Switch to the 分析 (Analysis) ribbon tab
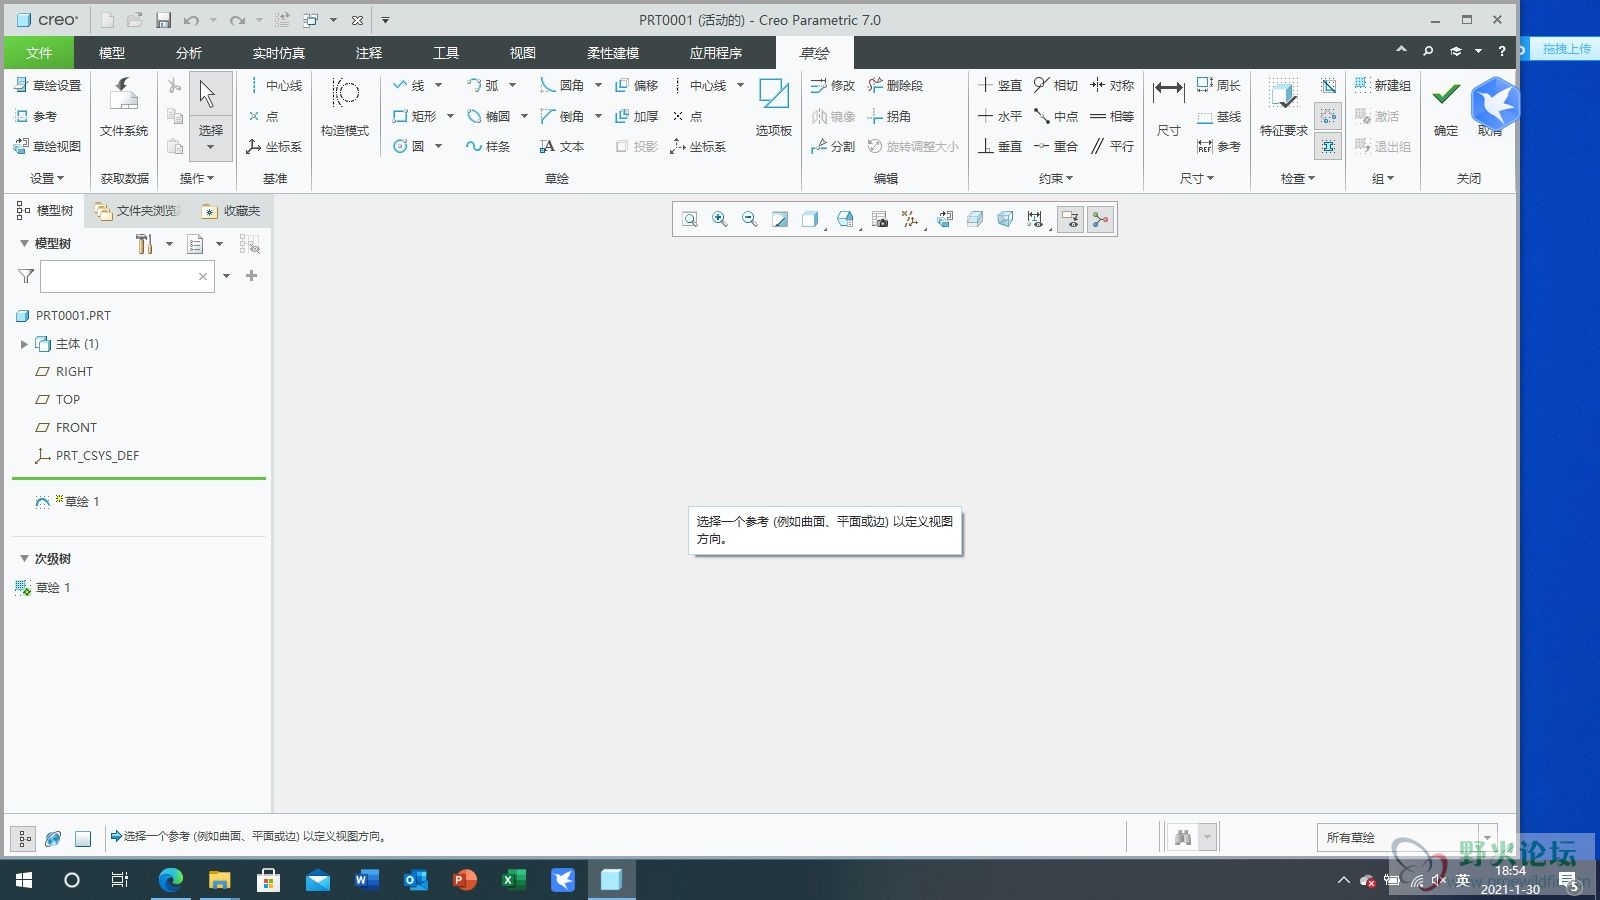 (189, 53)
